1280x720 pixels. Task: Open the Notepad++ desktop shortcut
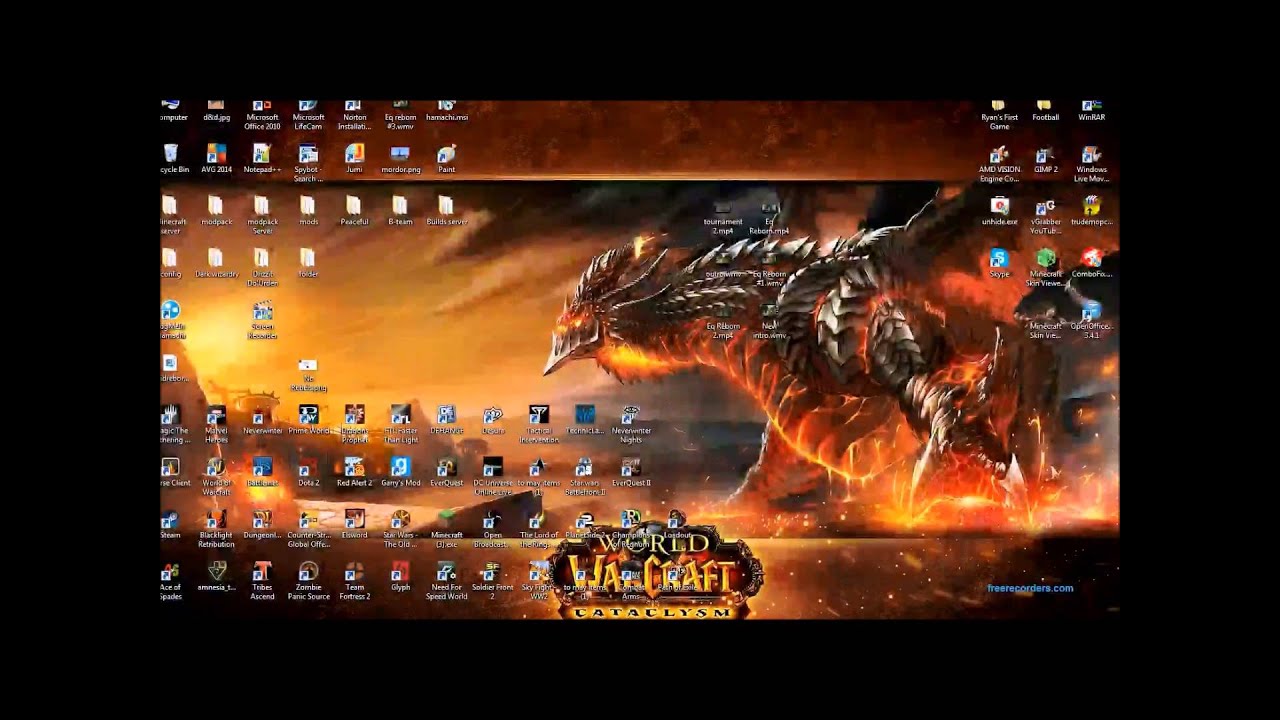click(262, 159)
